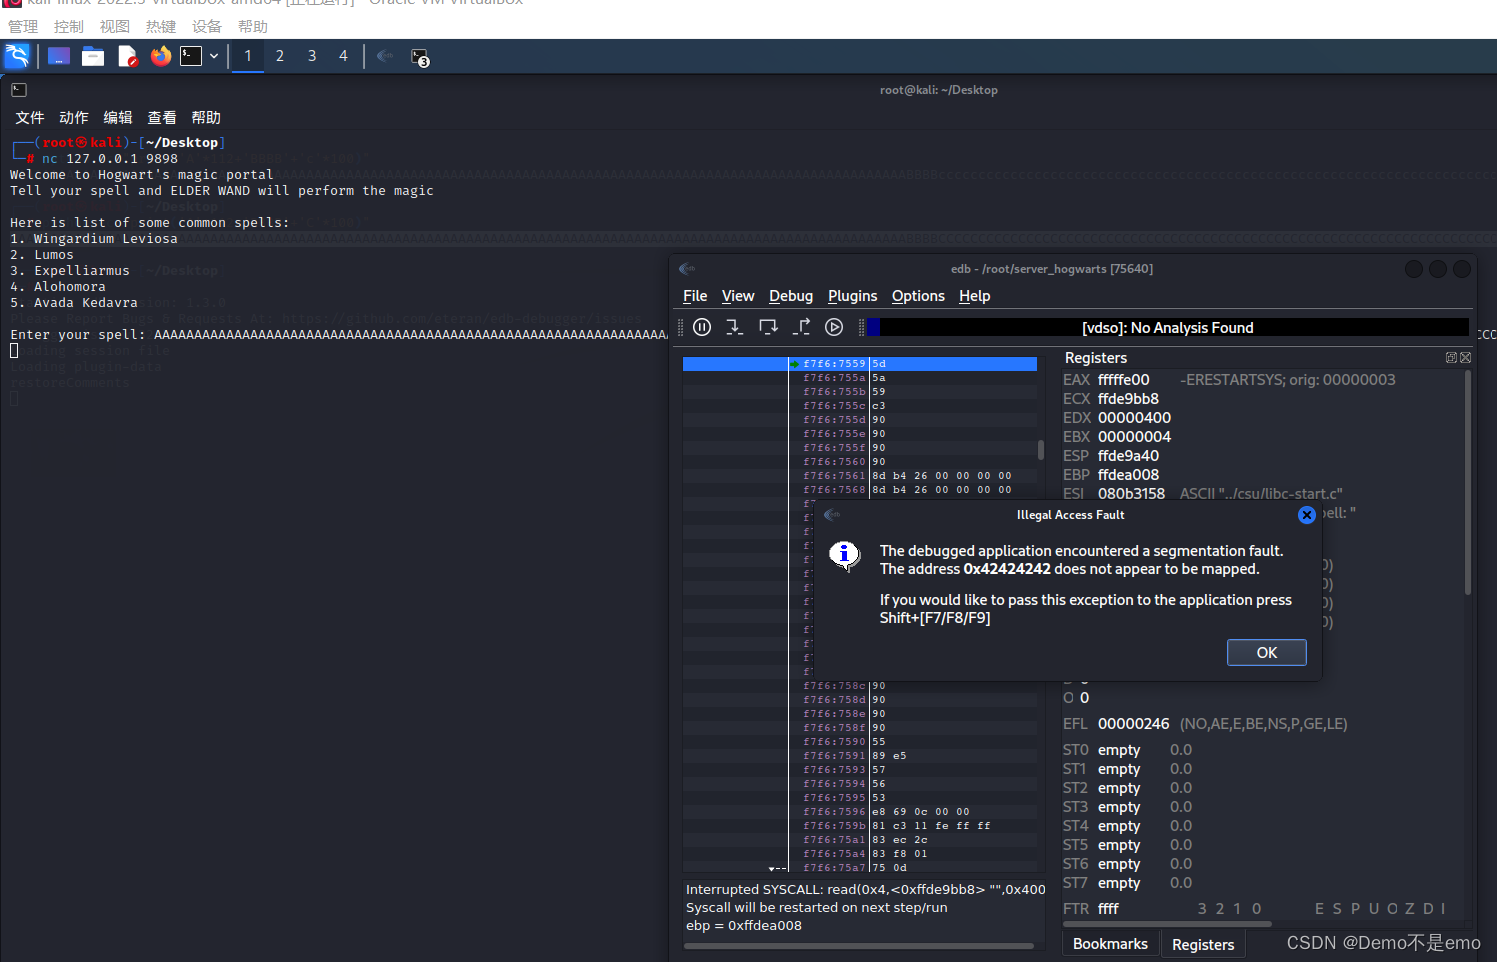Open terminal emulator from the panel
The width and height of the screenshot is (1497, 962).
(191, 56)
